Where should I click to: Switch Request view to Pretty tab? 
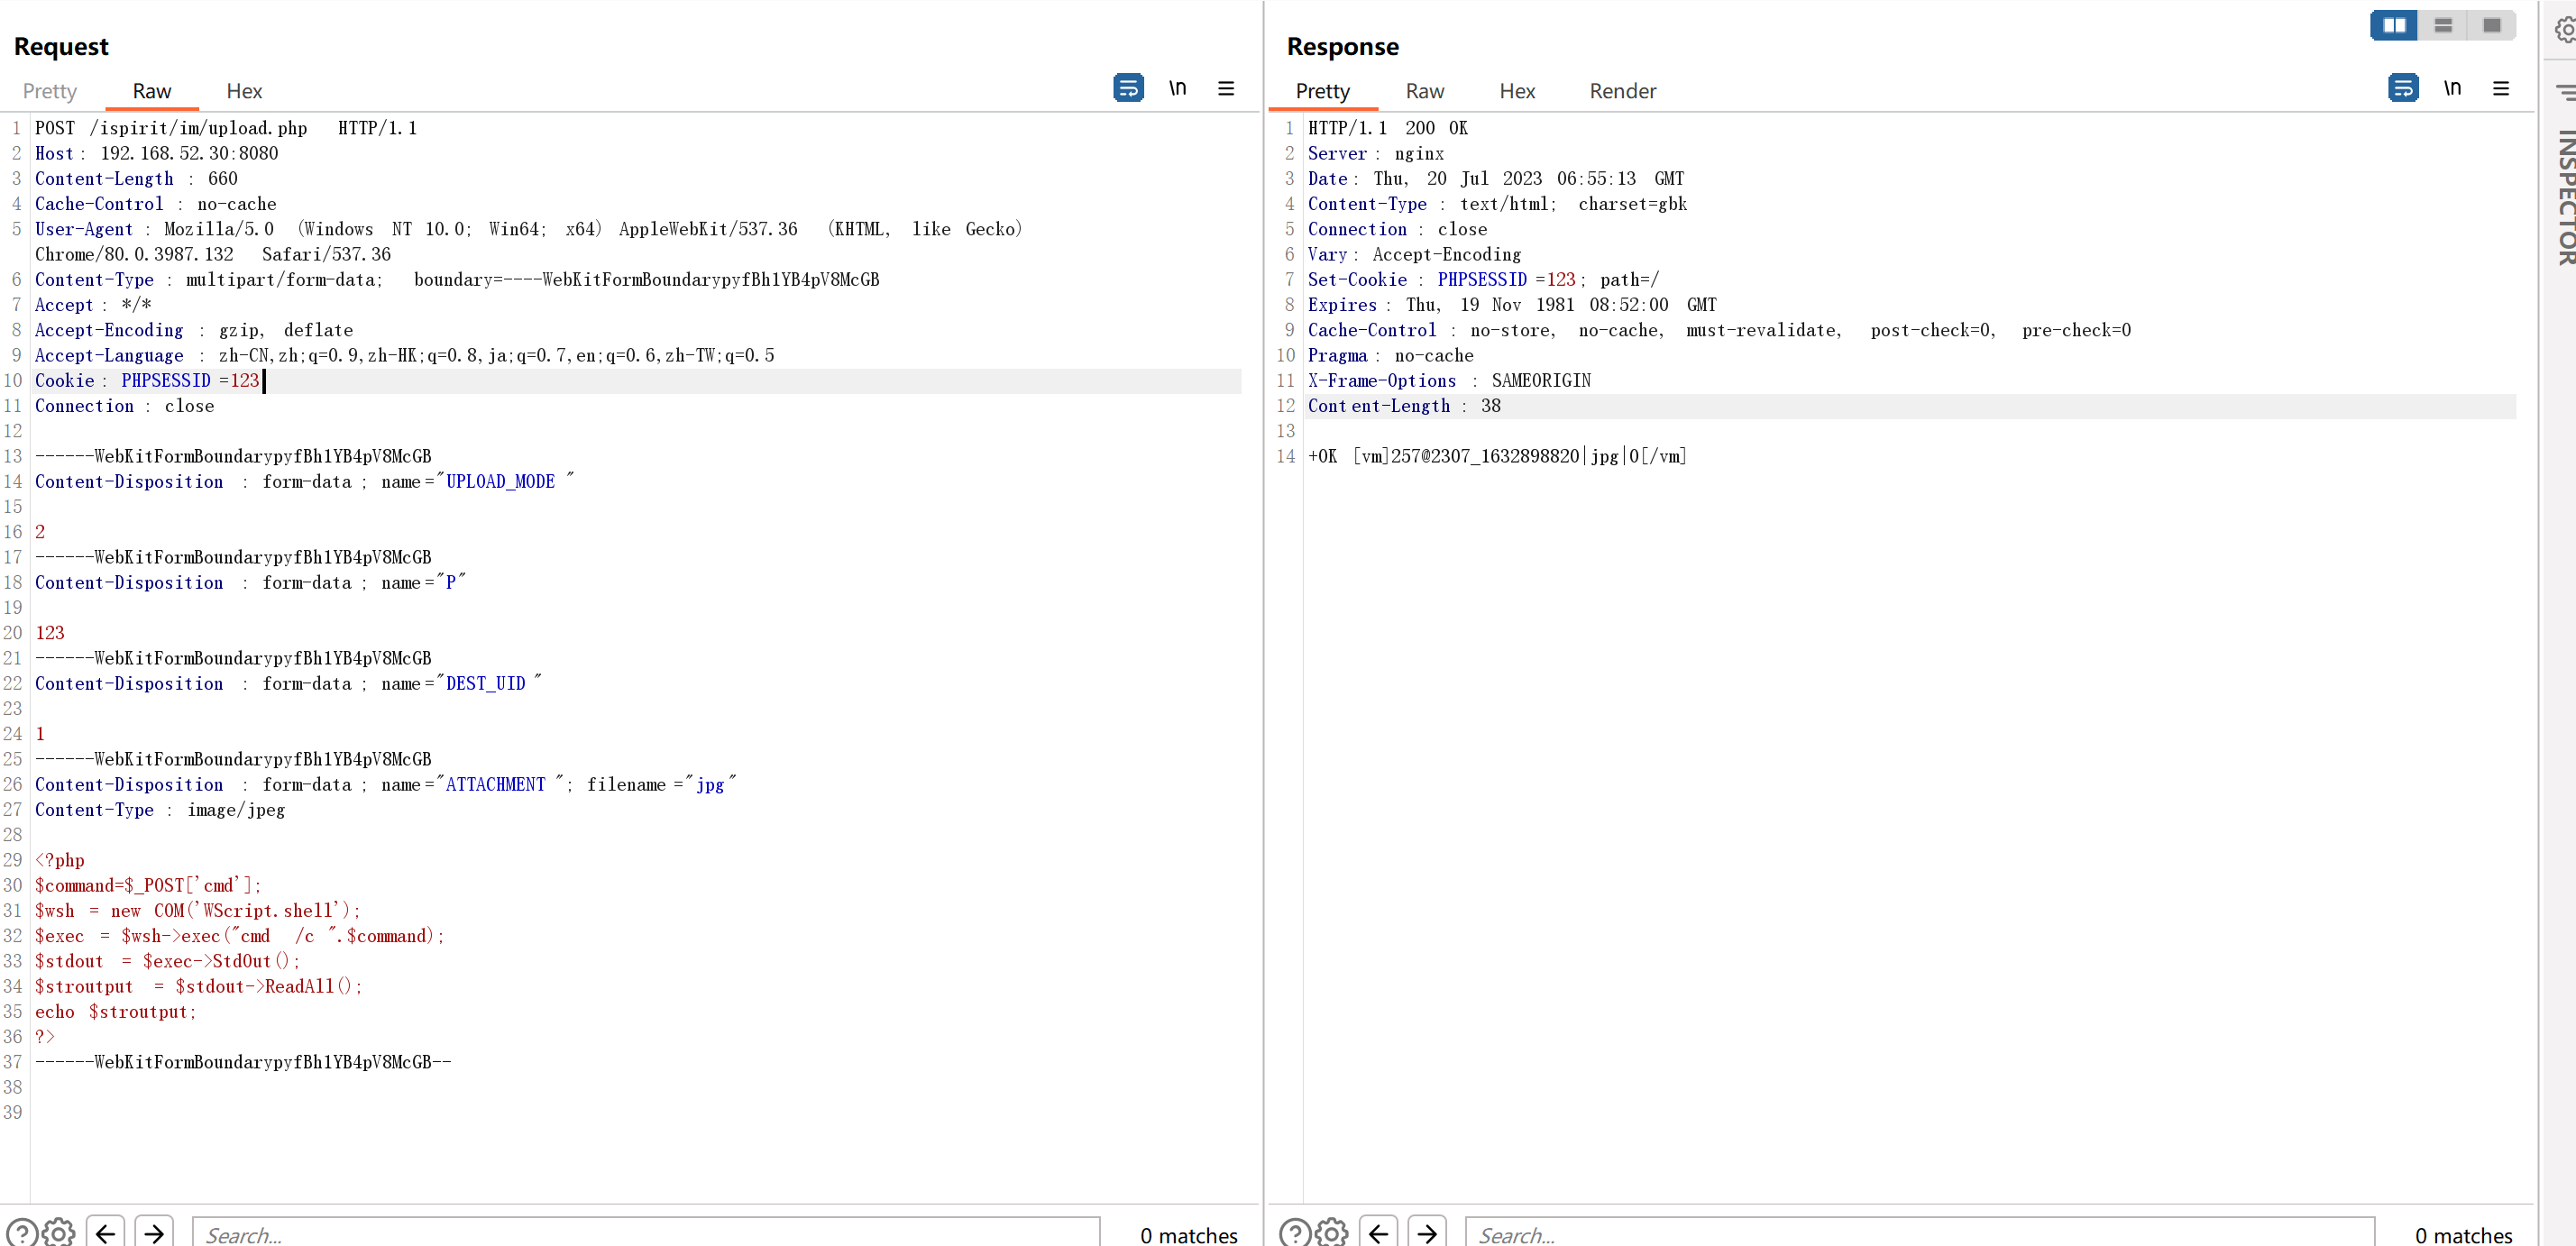[50, 91]
